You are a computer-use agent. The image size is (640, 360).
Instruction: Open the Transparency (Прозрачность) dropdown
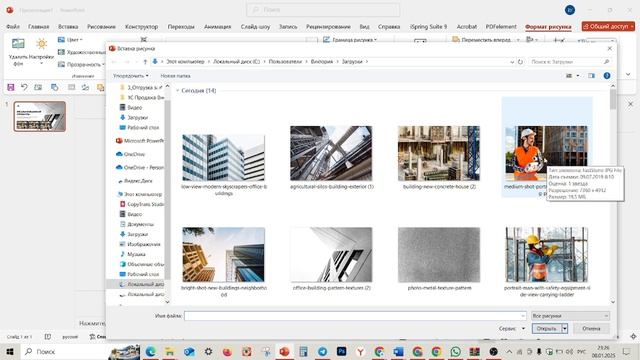[x=81, y=64]
